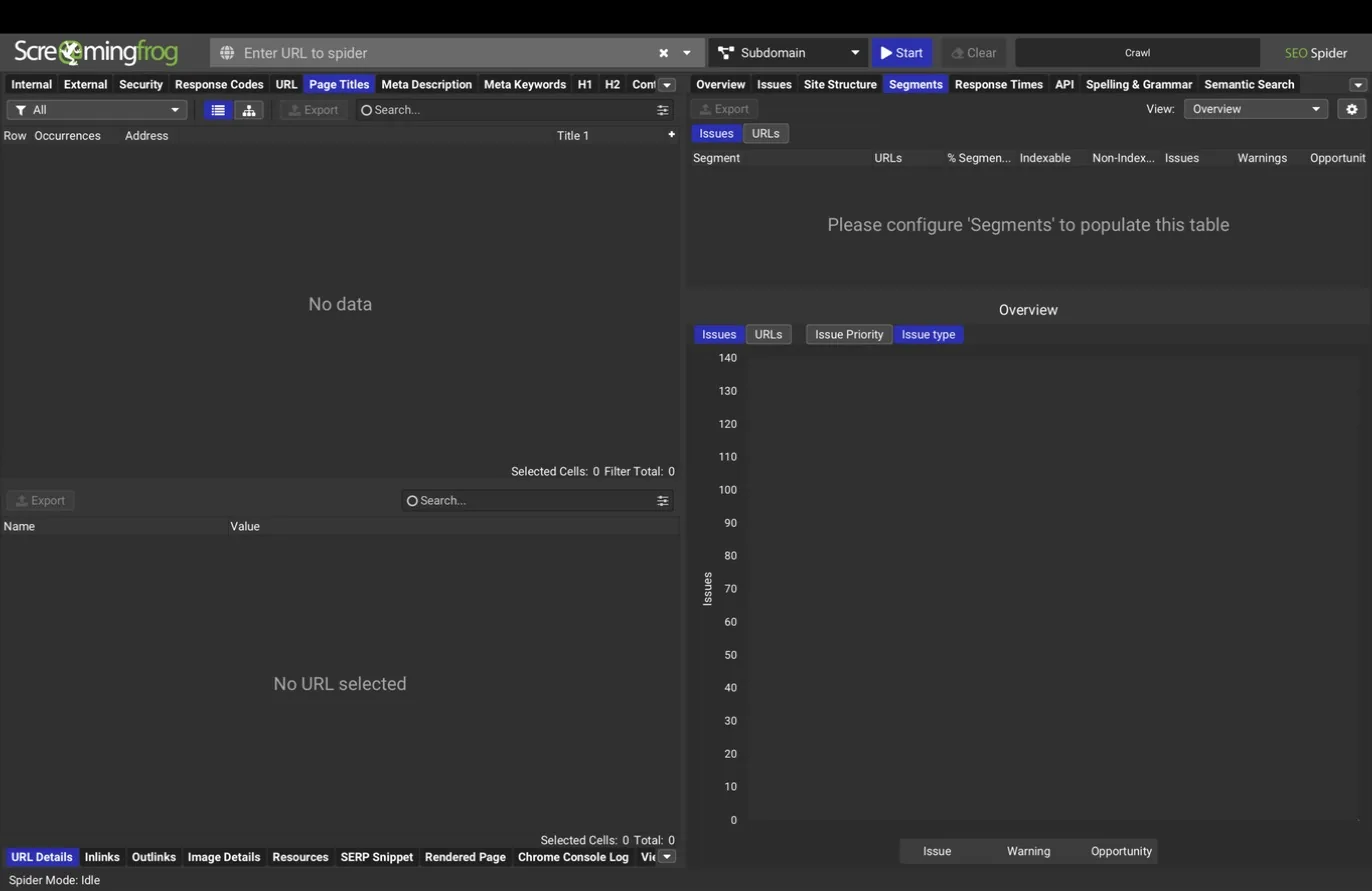Select Issue Priority chart grouping

tap(849, 335)
